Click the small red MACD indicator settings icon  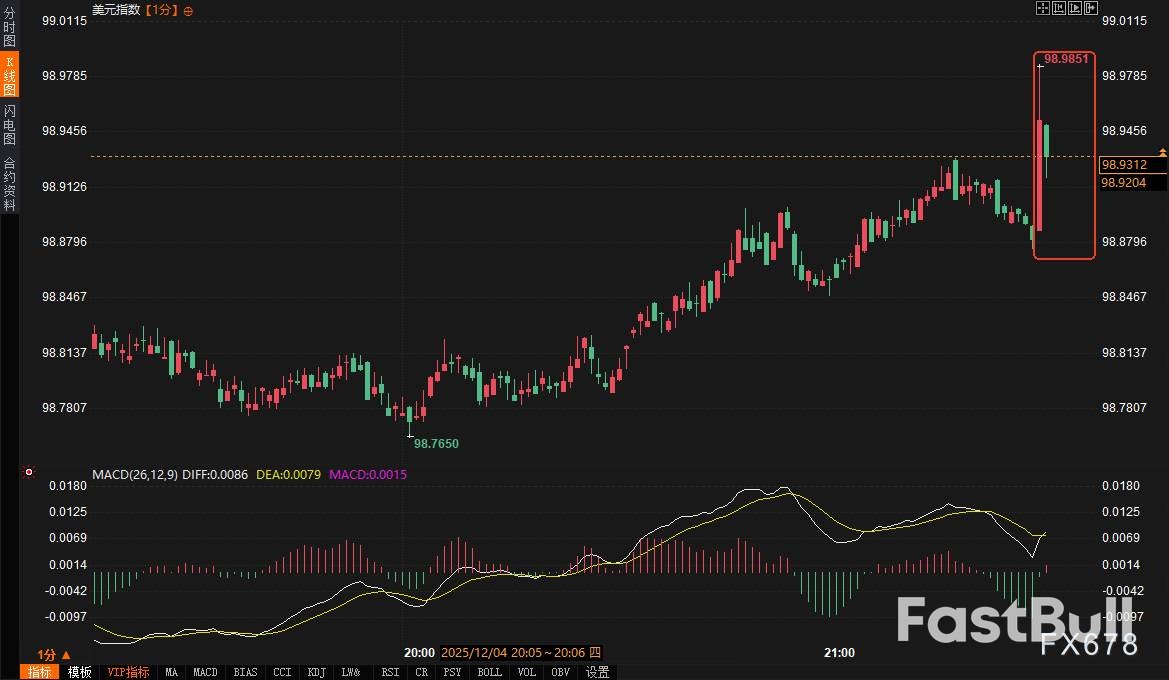[29, 472]
